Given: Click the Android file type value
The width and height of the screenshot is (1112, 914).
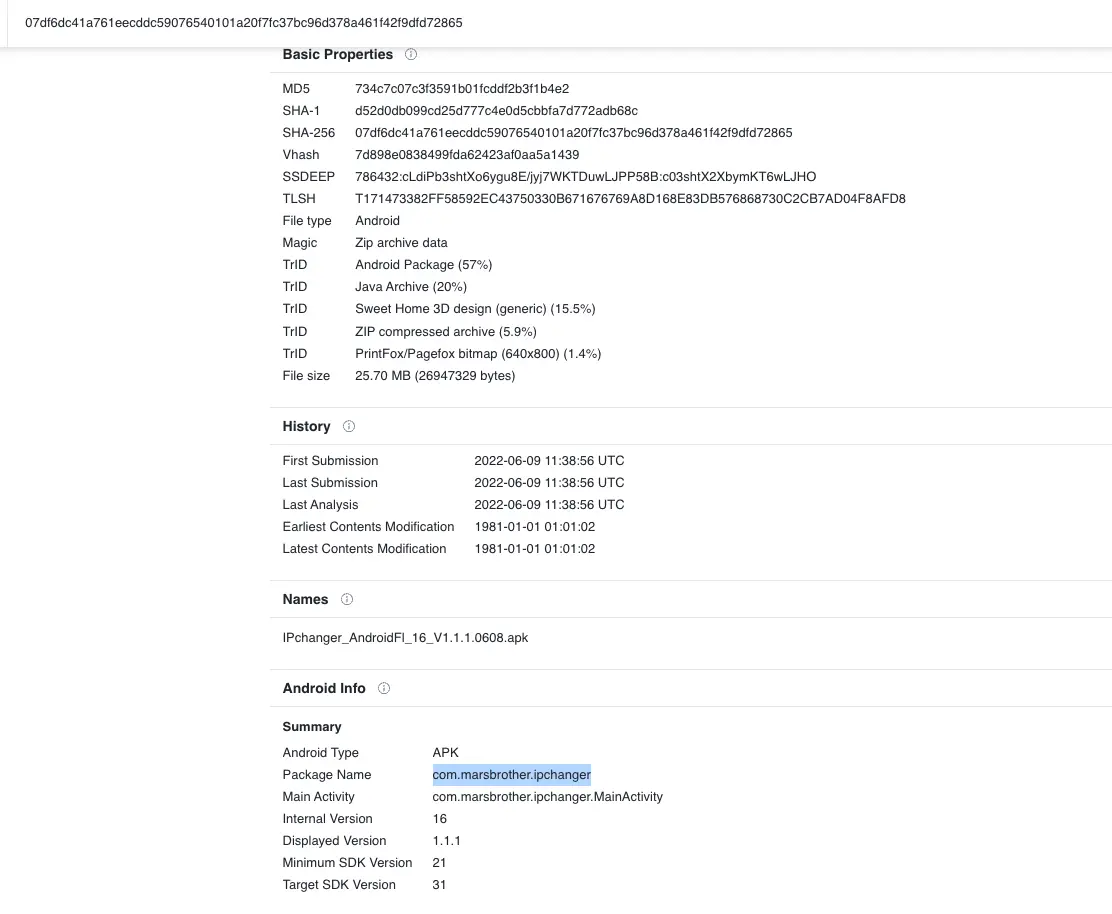Looking at the screenshot, I should click(x=377, y=220).
